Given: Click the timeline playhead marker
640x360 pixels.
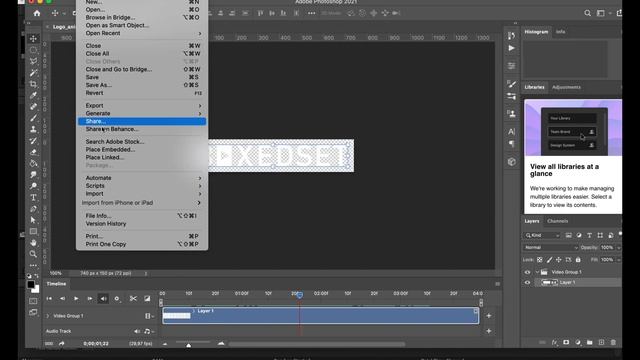Looking at the screenshot, I should 300,295.
